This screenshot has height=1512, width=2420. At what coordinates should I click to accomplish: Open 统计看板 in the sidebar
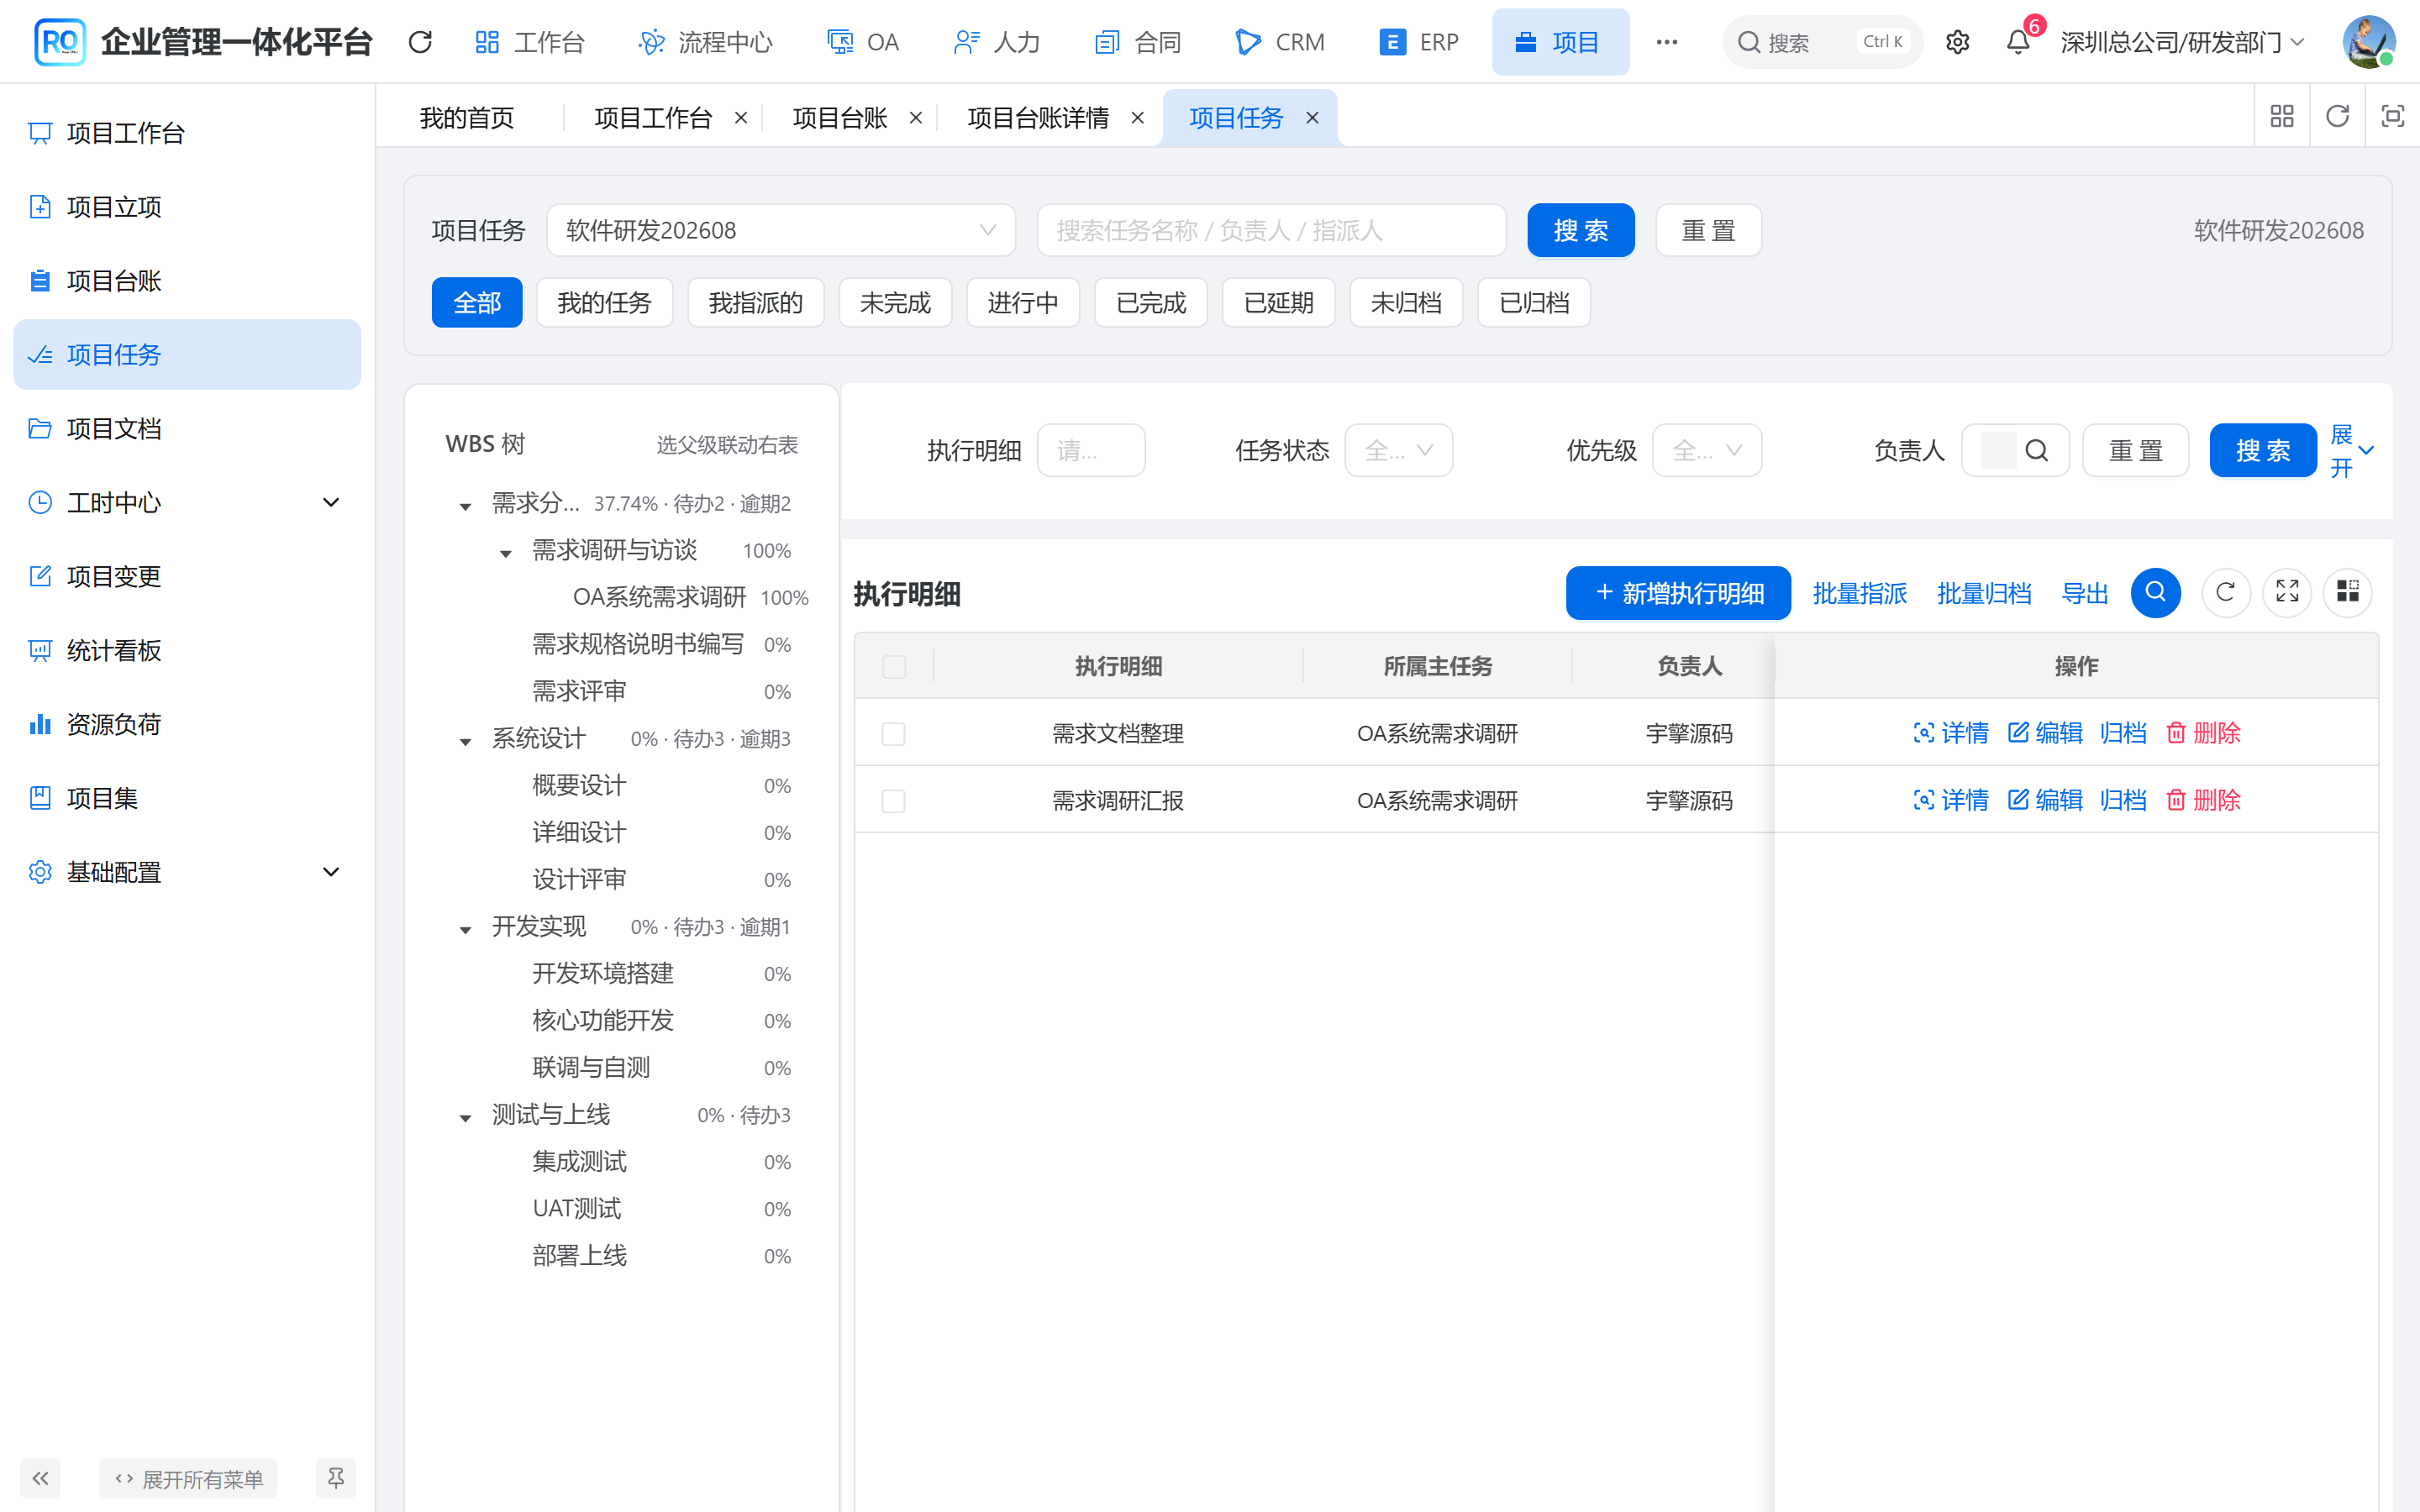pos(187,651)
